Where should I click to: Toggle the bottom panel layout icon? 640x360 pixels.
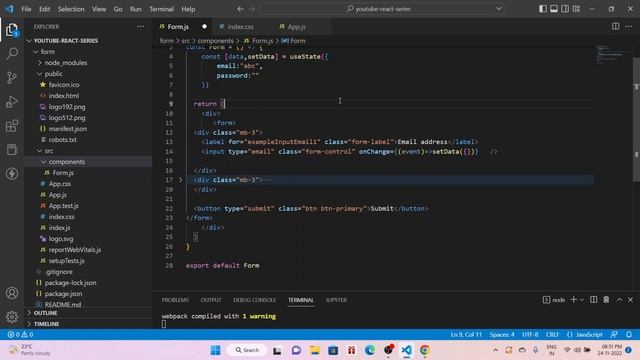[554, 9]
